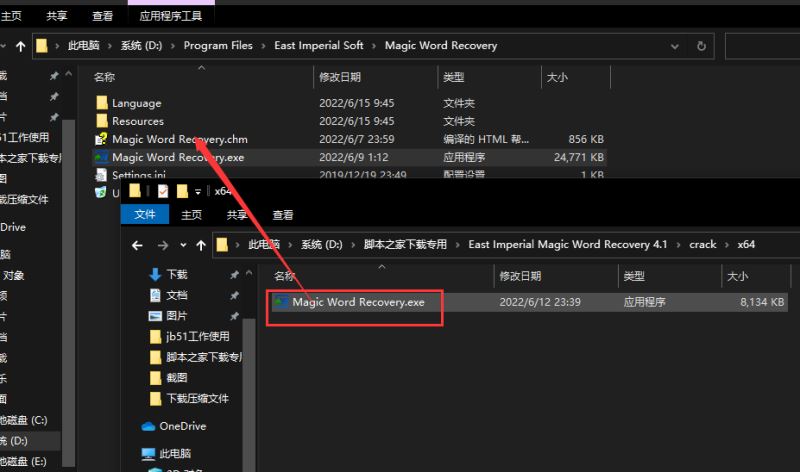This screenshot has width=800, height=472.
Task: Click search box in back window
Action: pos(763,46)
